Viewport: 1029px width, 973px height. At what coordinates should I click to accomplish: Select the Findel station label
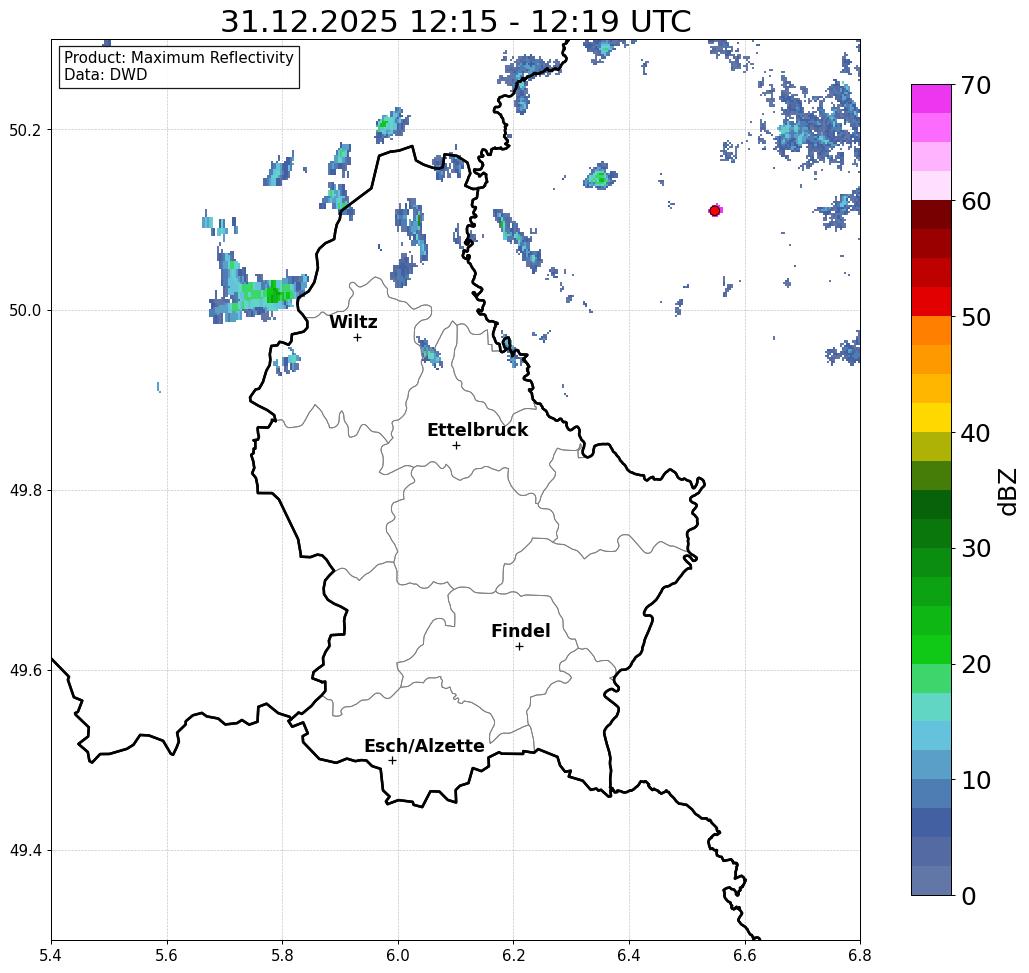coord(520,631)
